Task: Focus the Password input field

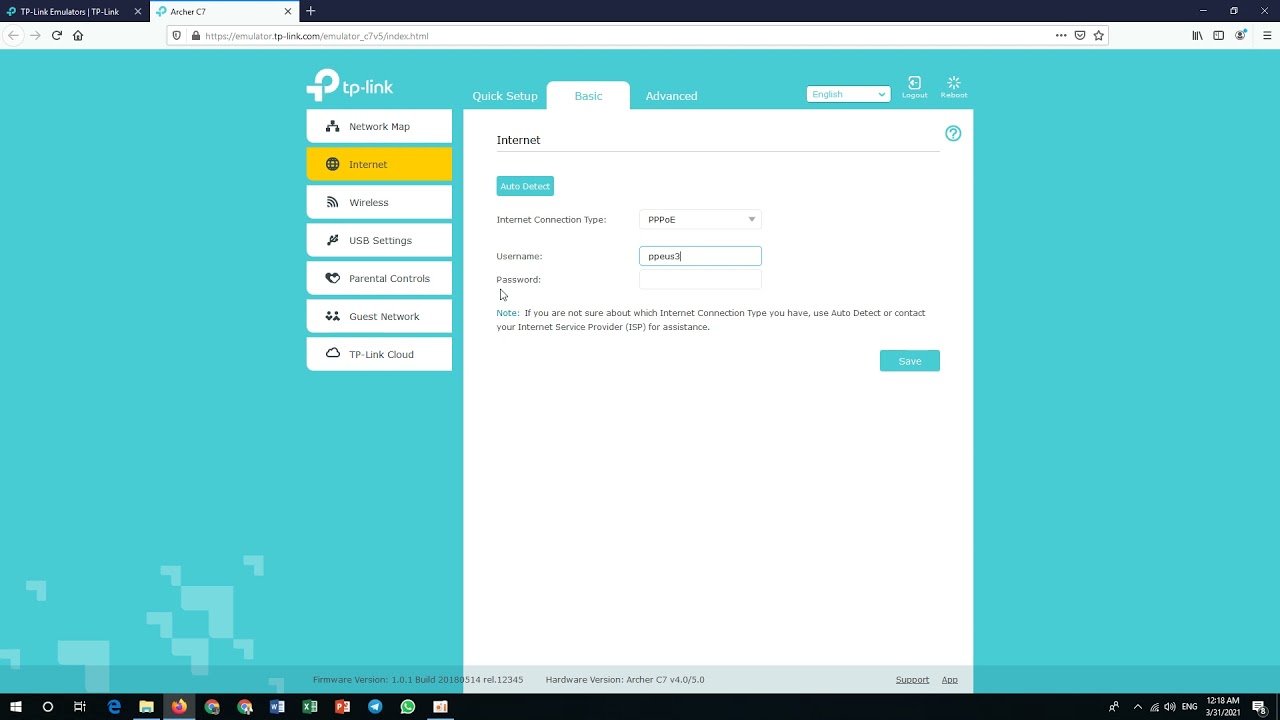Action: (x=700, y=280)
